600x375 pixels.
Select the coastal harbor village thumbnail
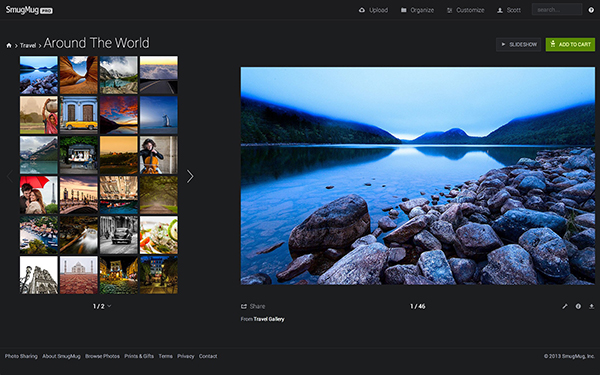[39, 235]
